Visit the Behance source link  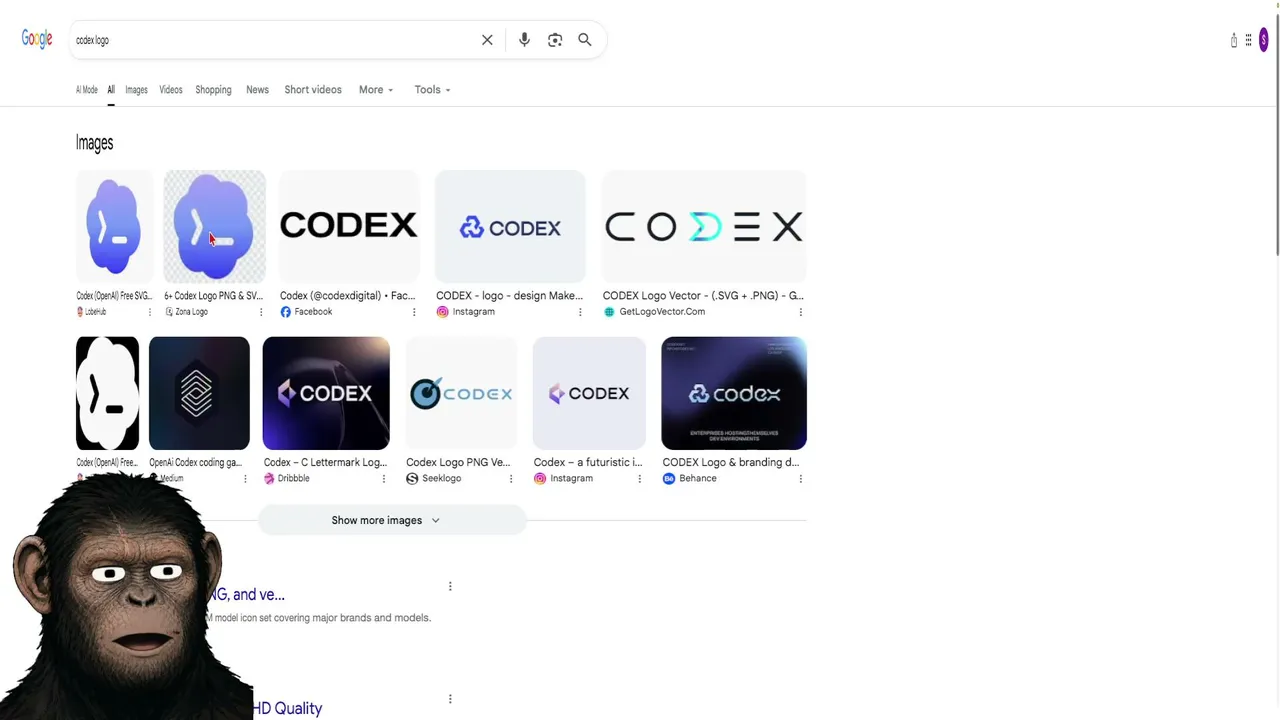[690, 479]
